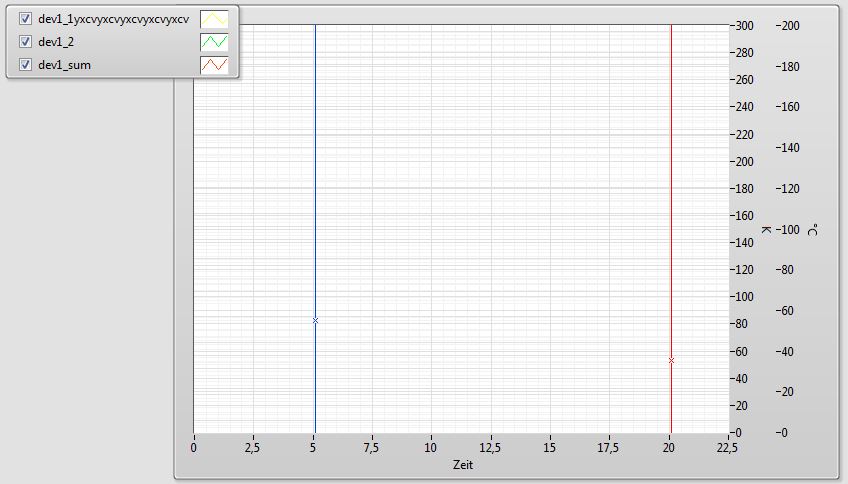This screenshot has width=848, height=484.
Task: Click the 17,5 x-axis tick label
Action: [x=609, y=448]
